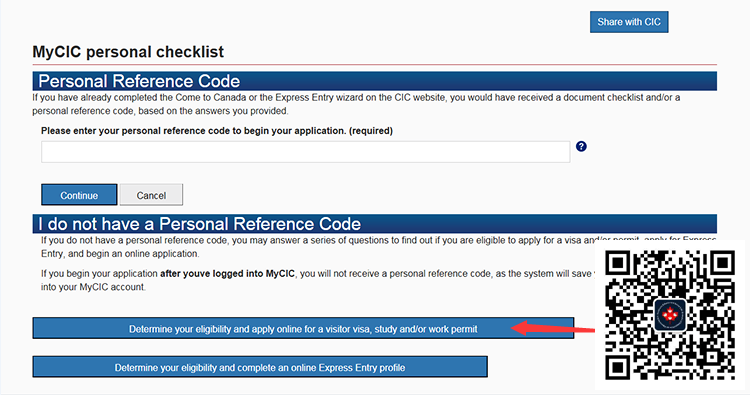Determine eligibility for visitor visa, study, work permit
750x395 pixels.
(x=303, y=329)
